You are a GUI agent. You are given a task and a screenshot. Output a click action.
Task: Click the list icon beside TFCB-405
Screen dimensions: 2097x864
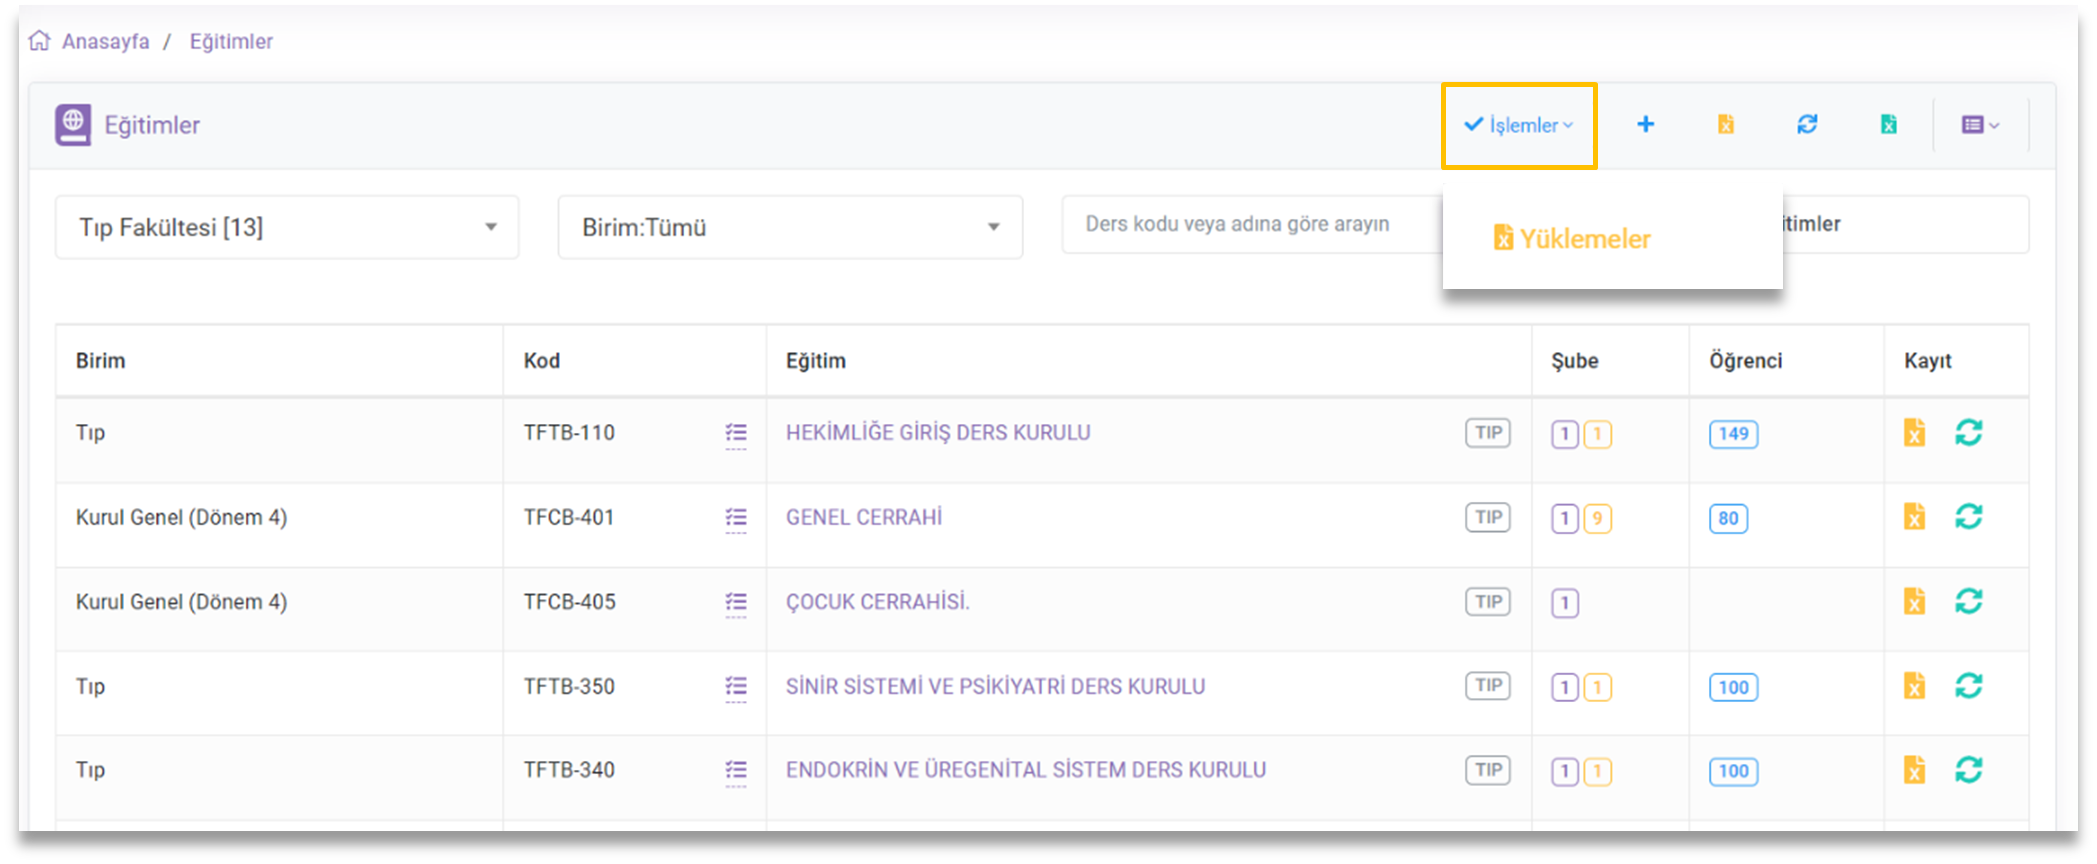coord(736,603)
